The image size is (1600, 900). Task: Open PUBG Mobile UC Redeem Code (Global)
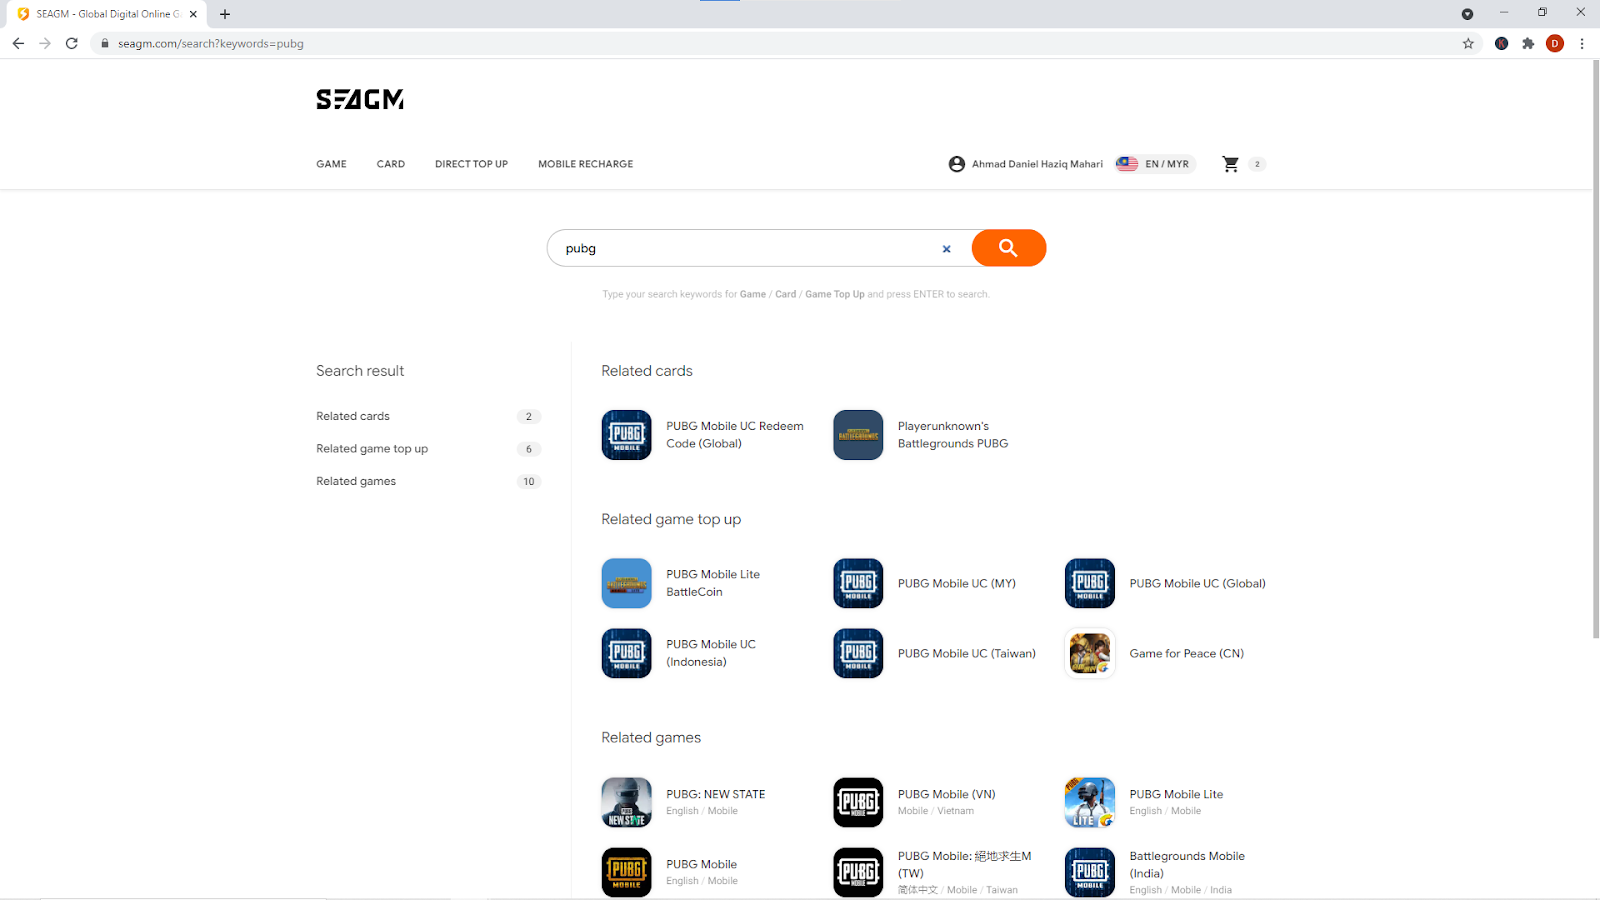pyautogui.click(x=735, y=435)
